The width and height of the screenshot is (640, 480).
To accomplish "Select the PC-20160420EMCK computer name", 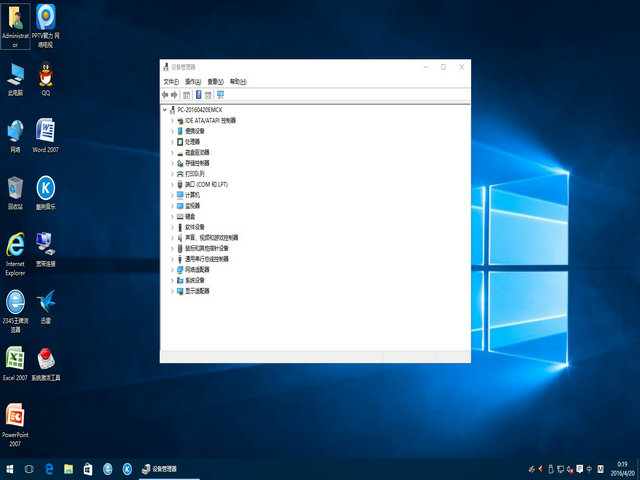I will point(200,110).
